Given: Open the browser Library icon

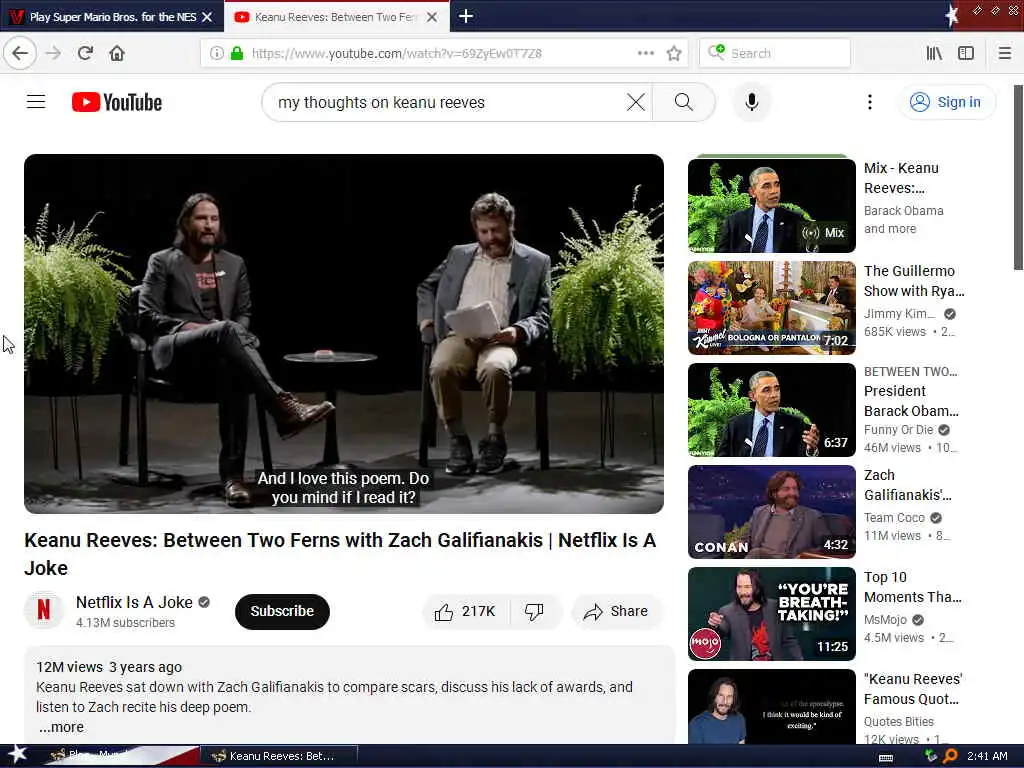Looking at the screenshot, I should [x=934, y=53].
